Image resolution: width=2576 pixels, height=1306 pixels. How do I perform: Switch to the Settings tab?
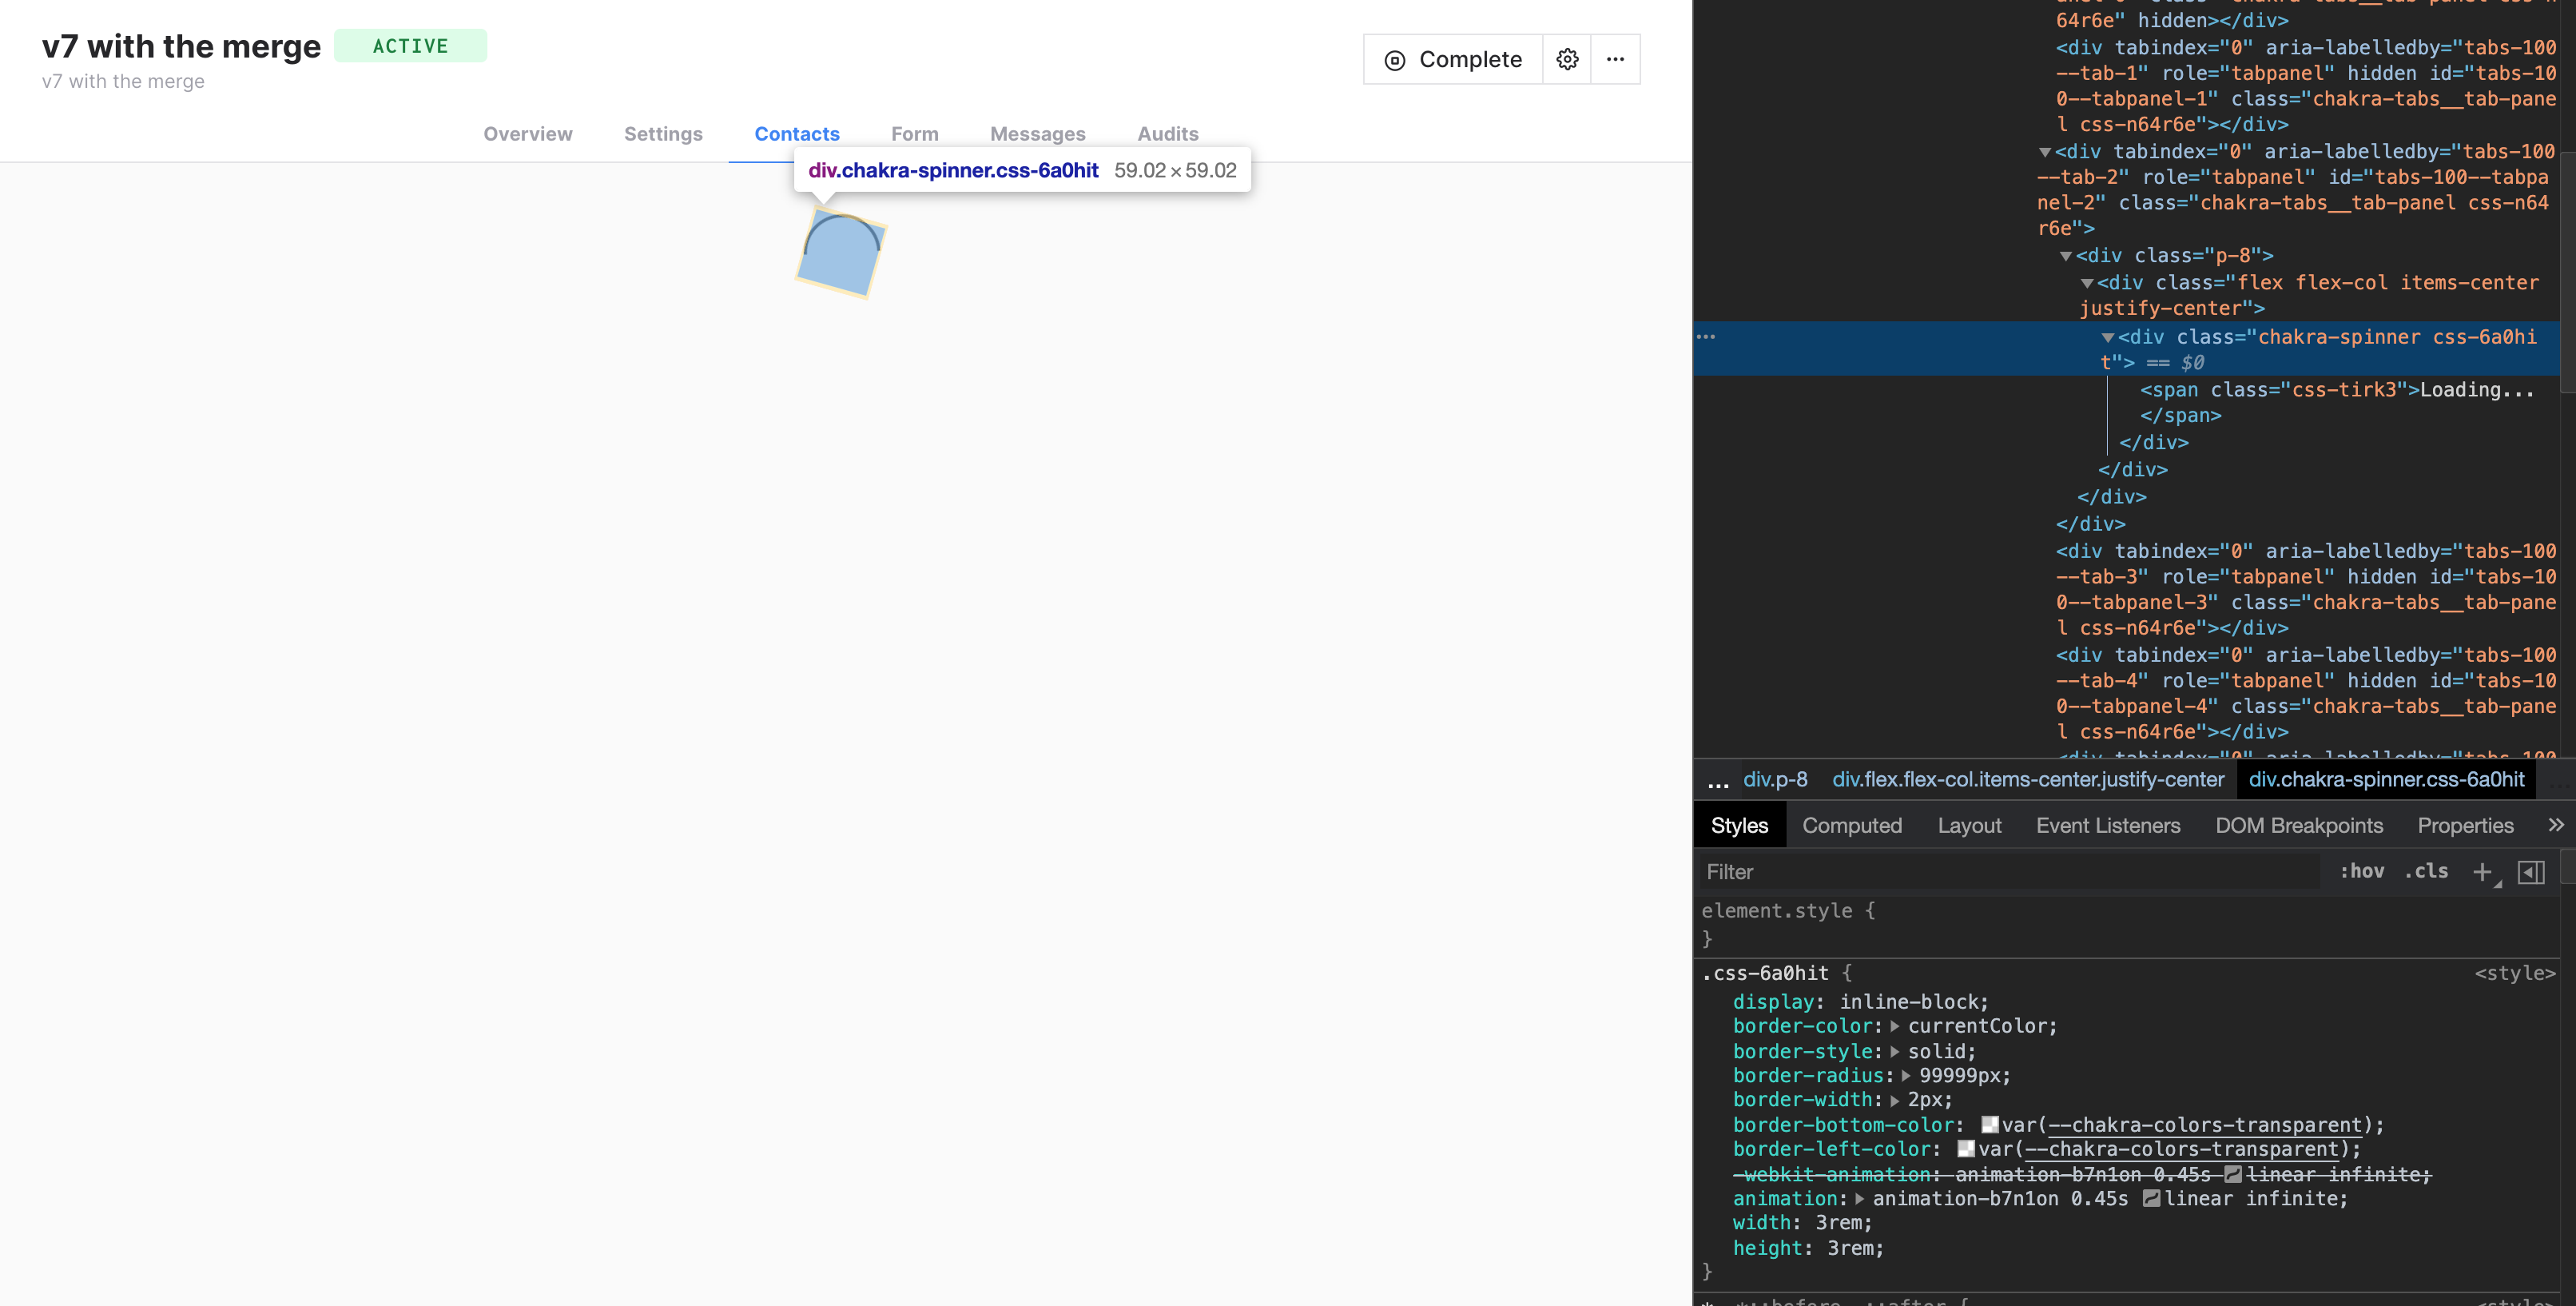pyautogui.click(x=663, y=134)
